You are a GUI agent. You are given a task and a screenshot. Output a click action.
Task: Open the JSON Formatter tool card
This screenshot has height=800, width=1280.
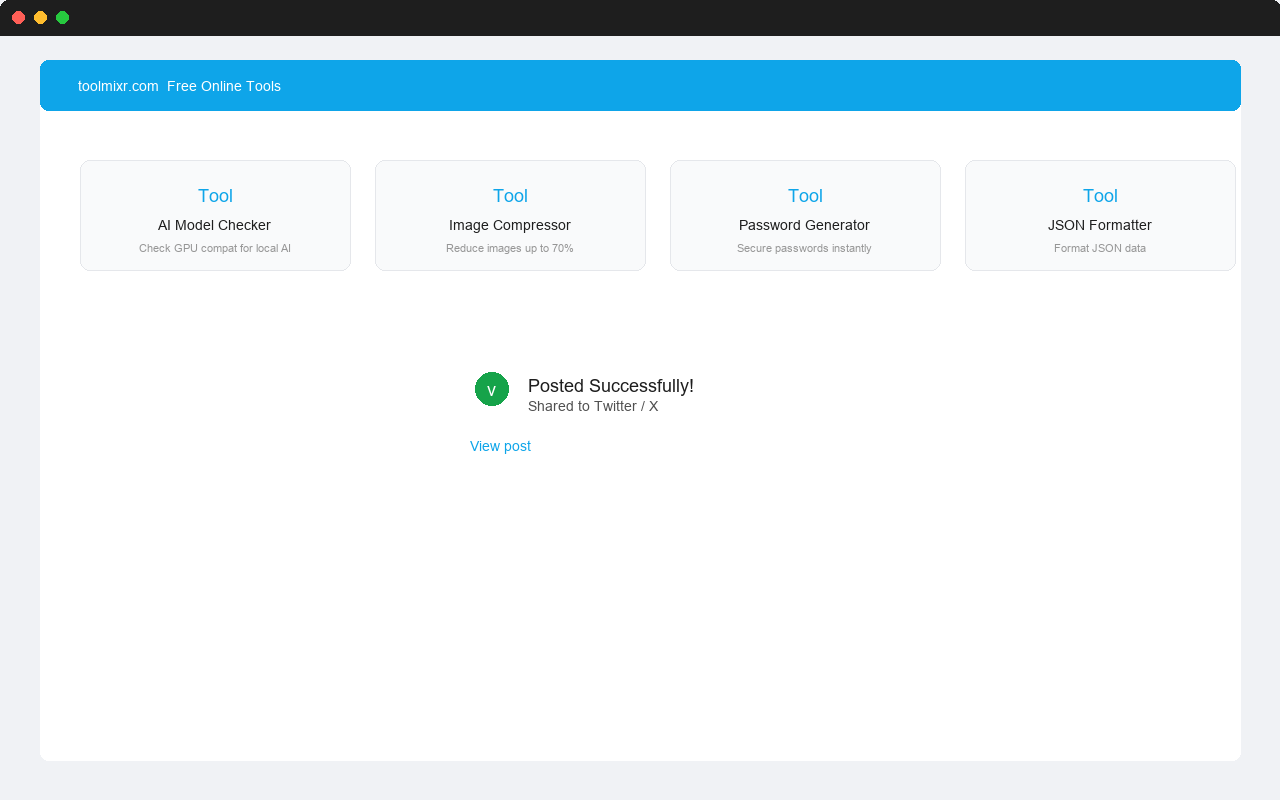pyautogui.click(x=1100, y=215)
